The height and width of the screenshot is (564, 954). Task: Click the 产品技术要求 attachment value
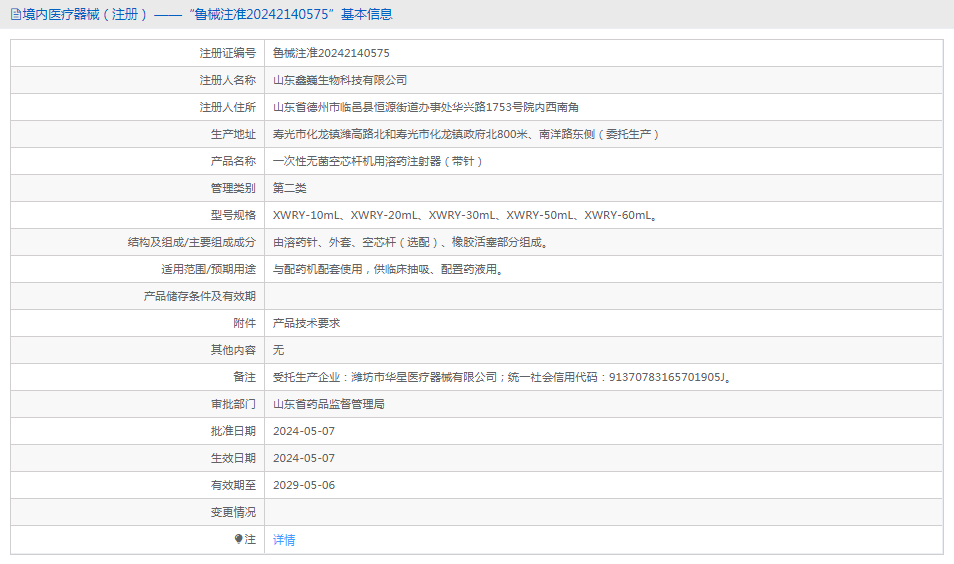pyautogui.click(x=306, y=323)
